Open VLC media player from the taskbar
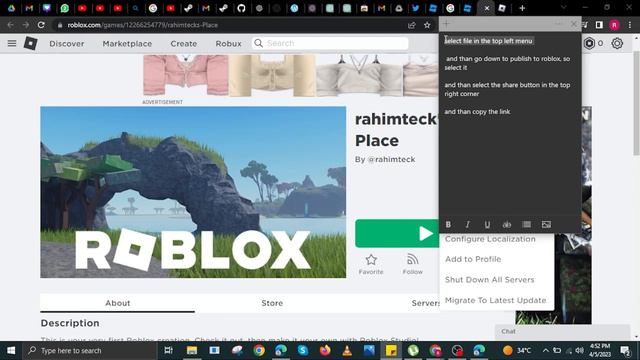 (347, 351)
